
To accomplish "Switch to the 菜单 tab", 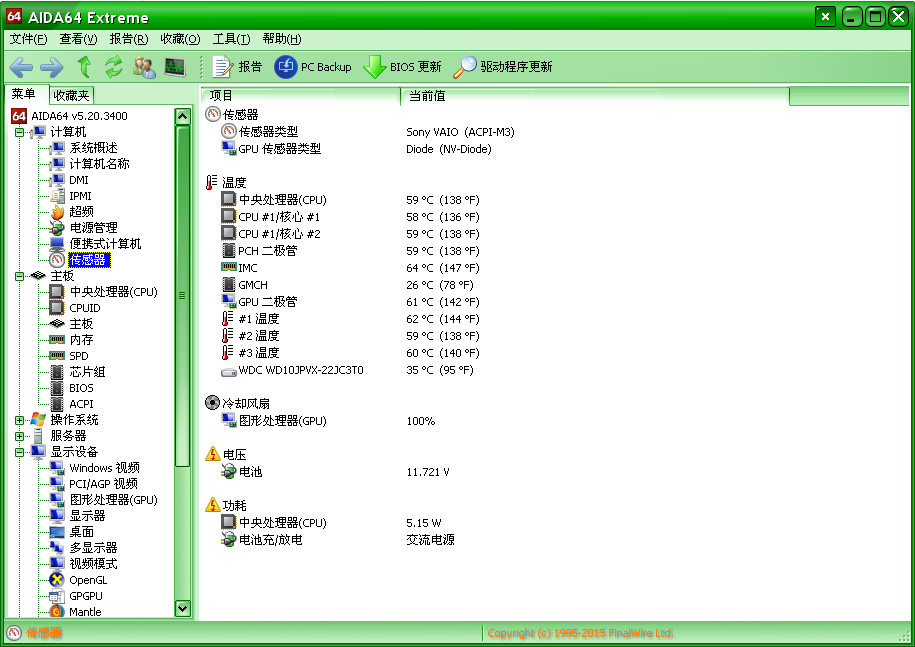I will click(24, 94).
